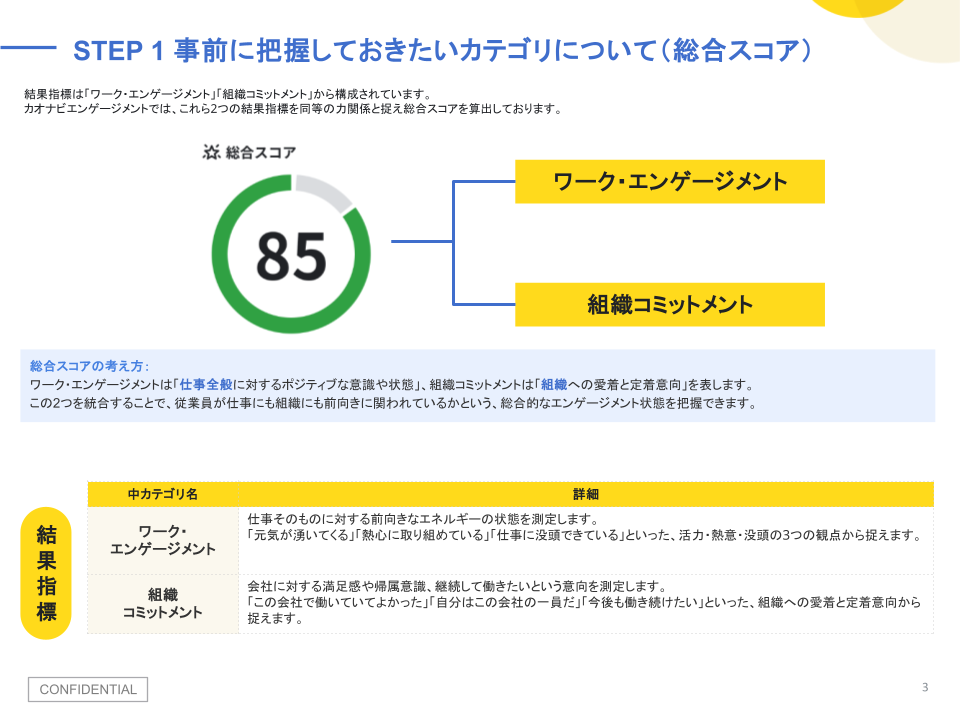Click the yellow 結果指標 vertical pill label

coord(46,573)
